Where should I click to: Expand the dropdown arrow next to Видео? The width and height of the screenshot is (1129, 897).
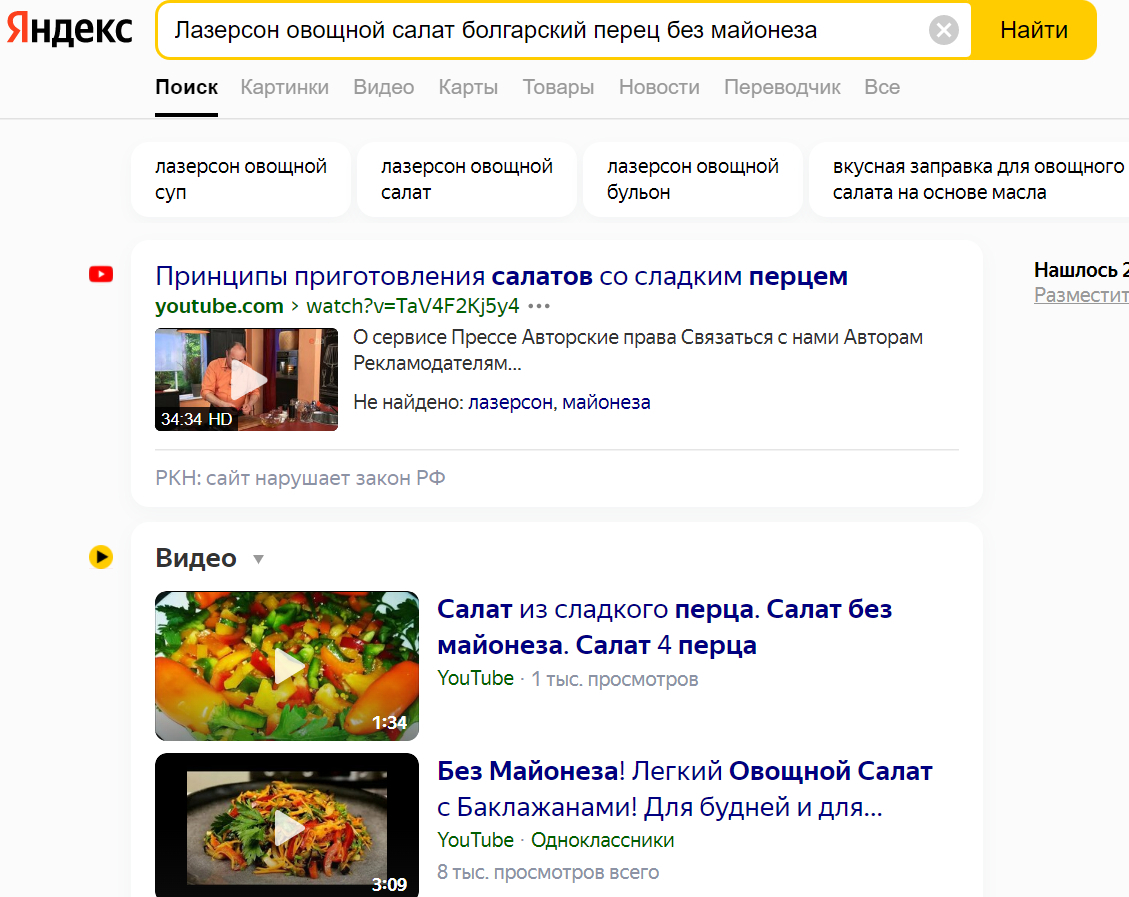click(x=258, y=559)
